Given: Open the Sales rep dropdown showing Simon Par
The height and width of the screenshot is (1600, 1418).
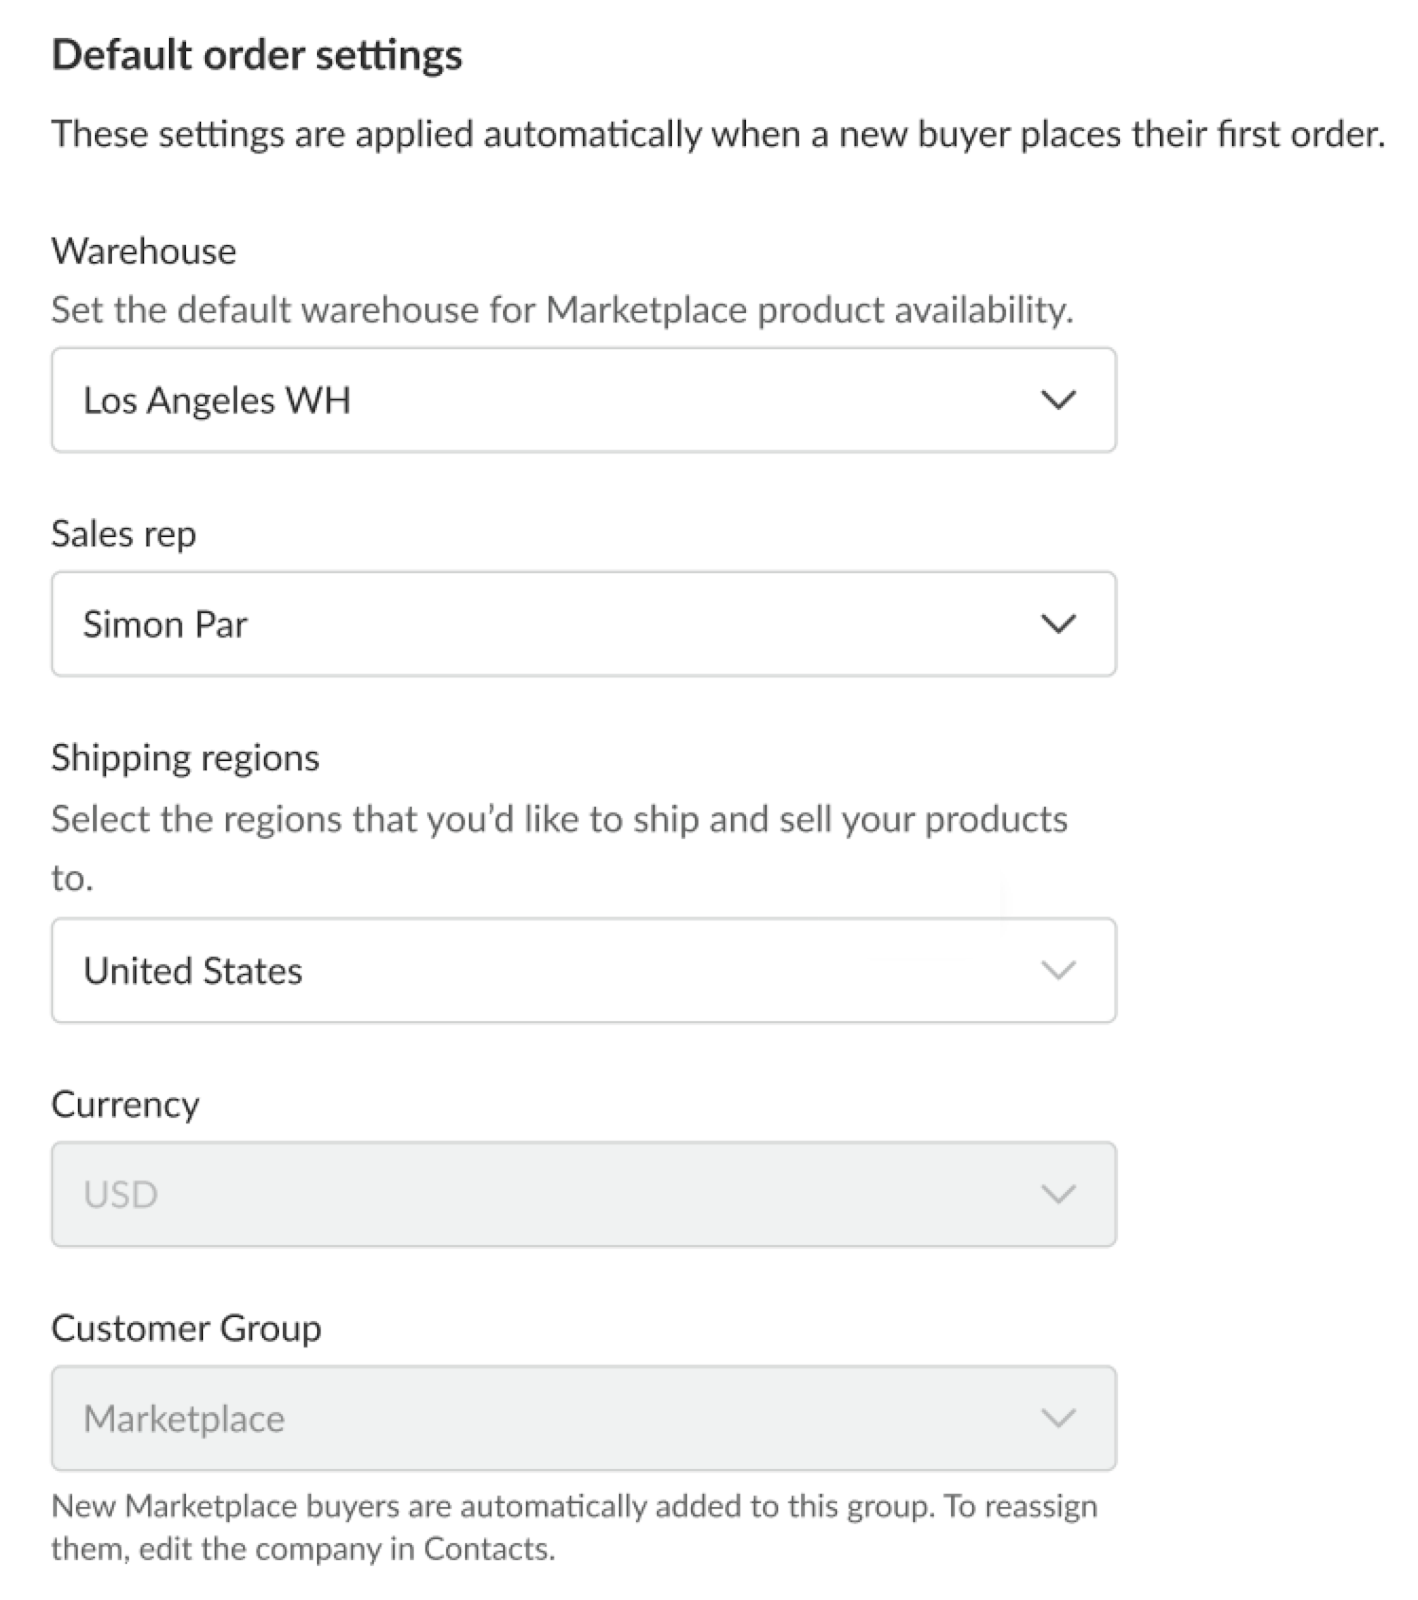Looking at the screenshot, I should 583,624.
